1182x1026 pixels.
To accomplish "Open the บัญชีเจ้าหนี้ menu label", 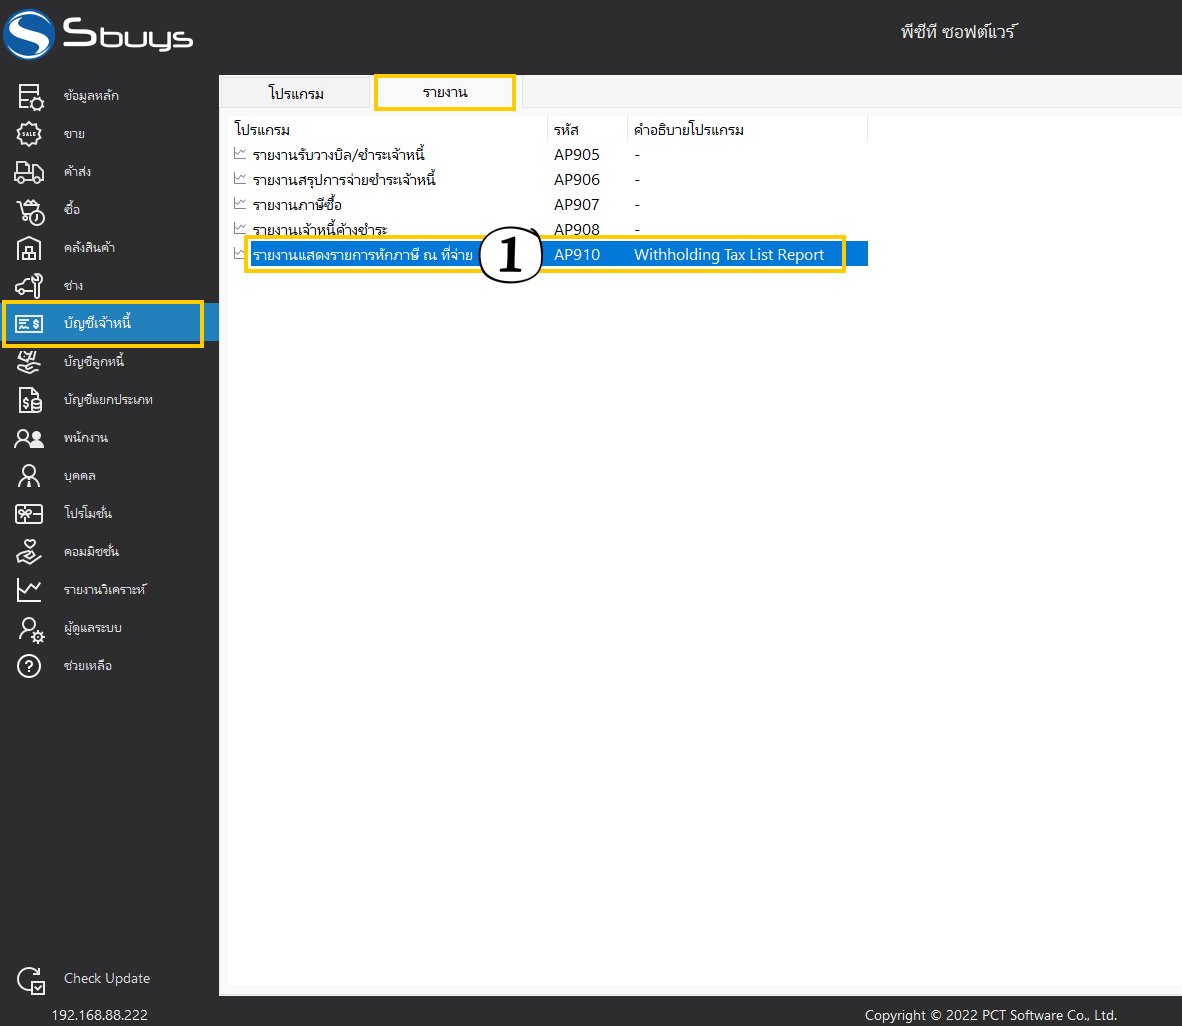I will pyautogui.click(x=97, y=323).
